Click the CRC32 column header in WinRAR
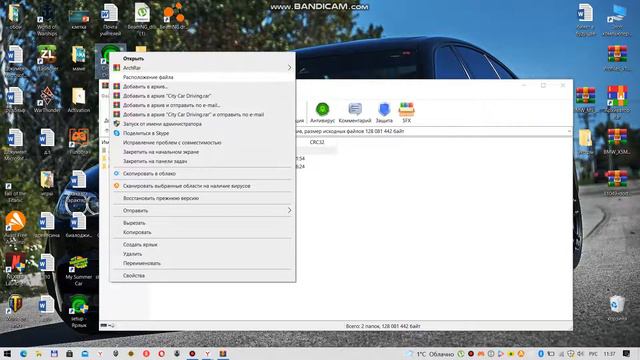The height and width of the screenshot is (360, 640). pyautogui.click(x=317, y=142)
